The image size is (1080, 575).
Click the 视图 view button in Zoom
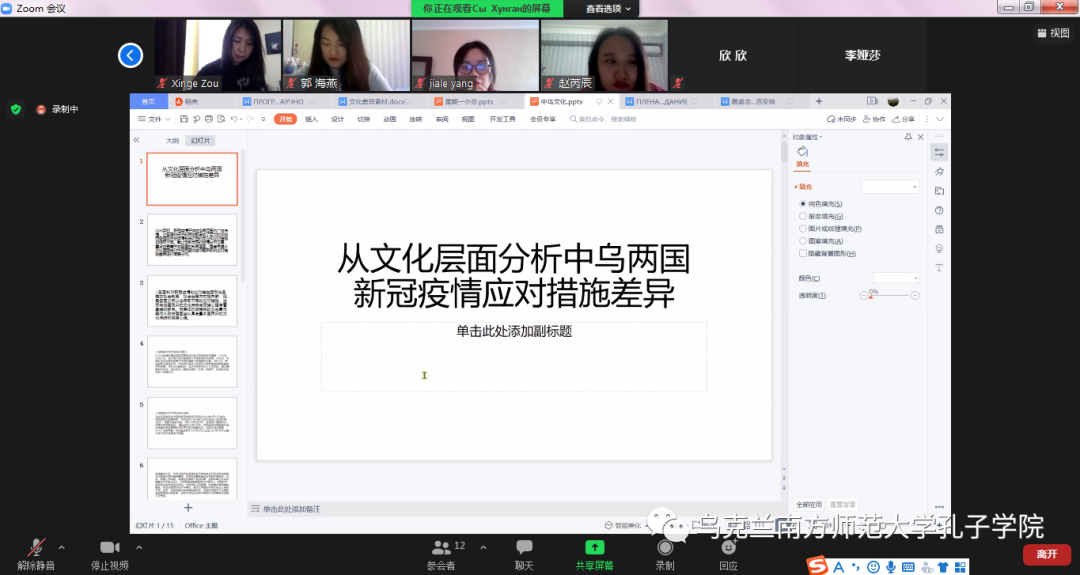click(1053, 33)
